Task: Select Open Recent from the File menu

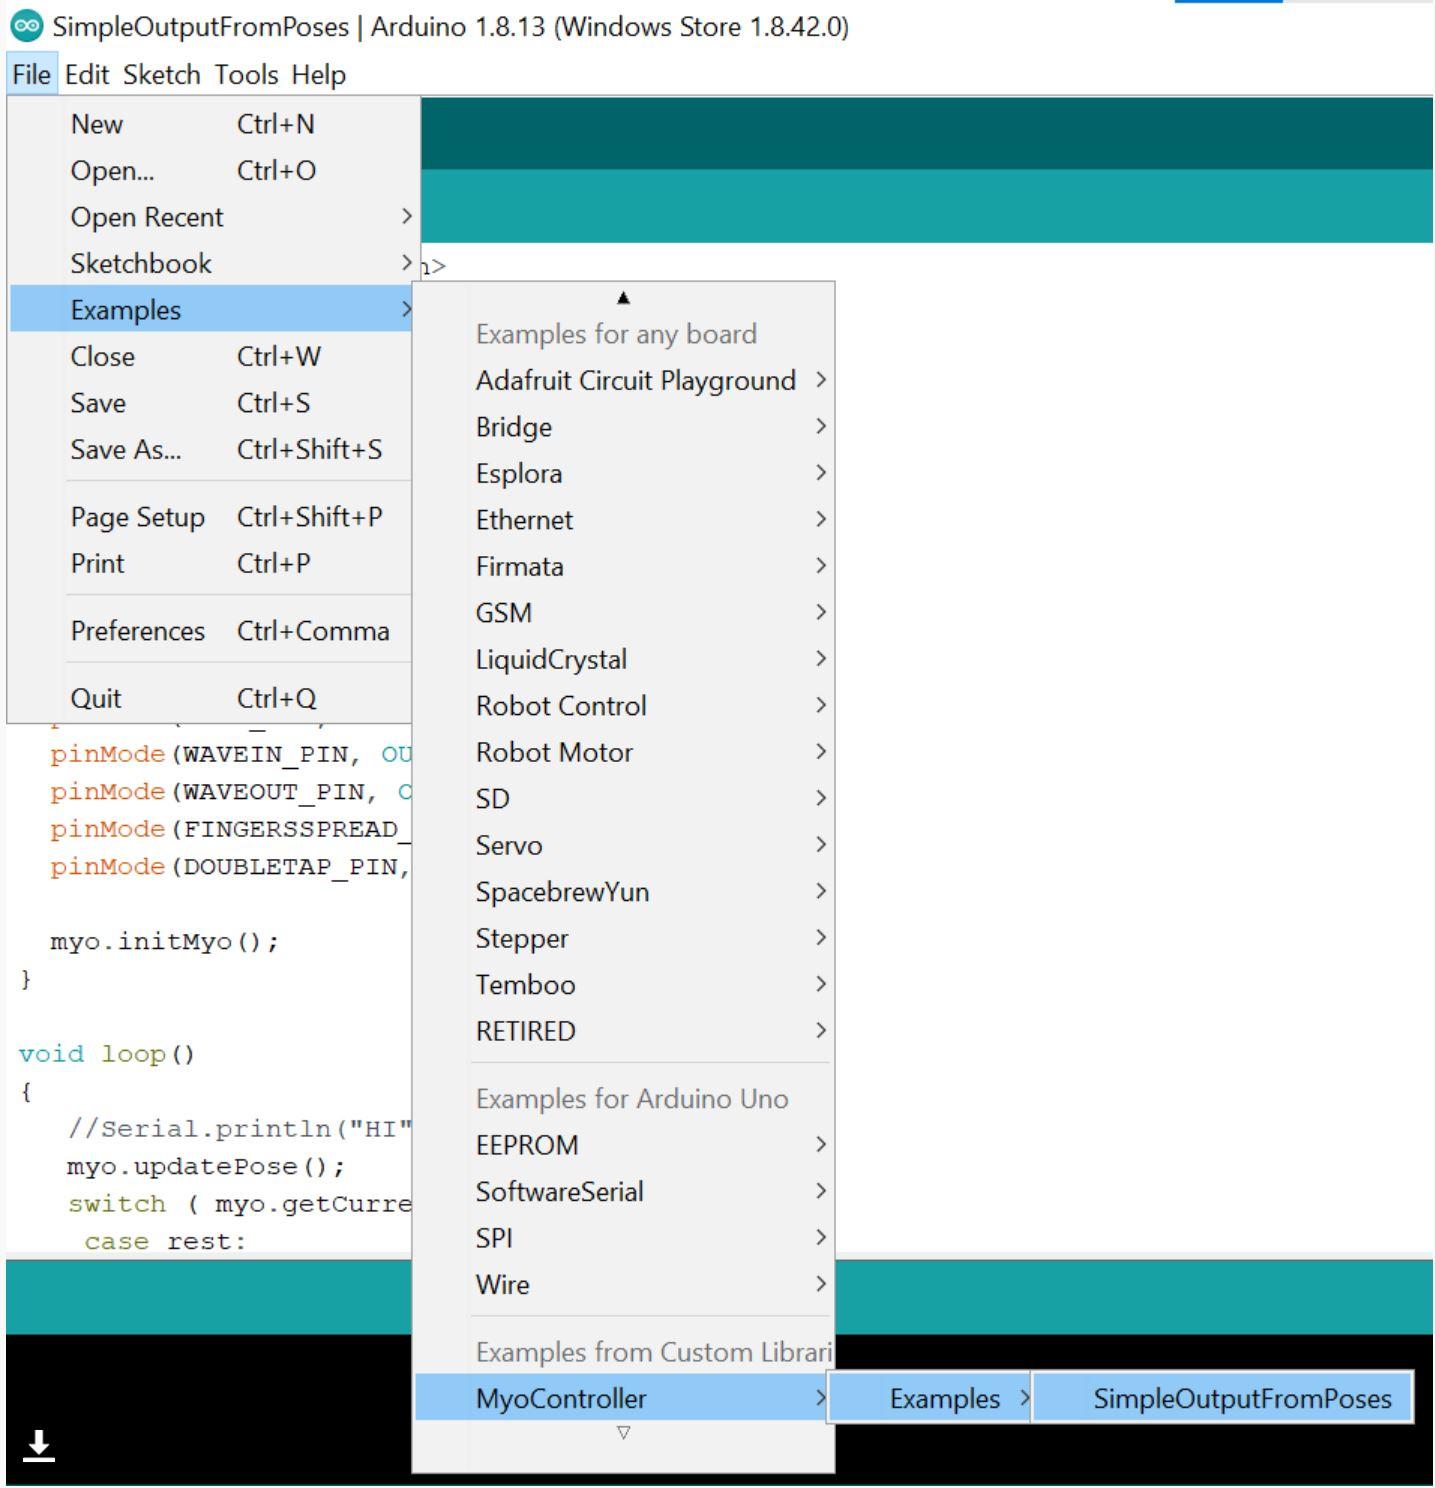Action: coord(146,216)
